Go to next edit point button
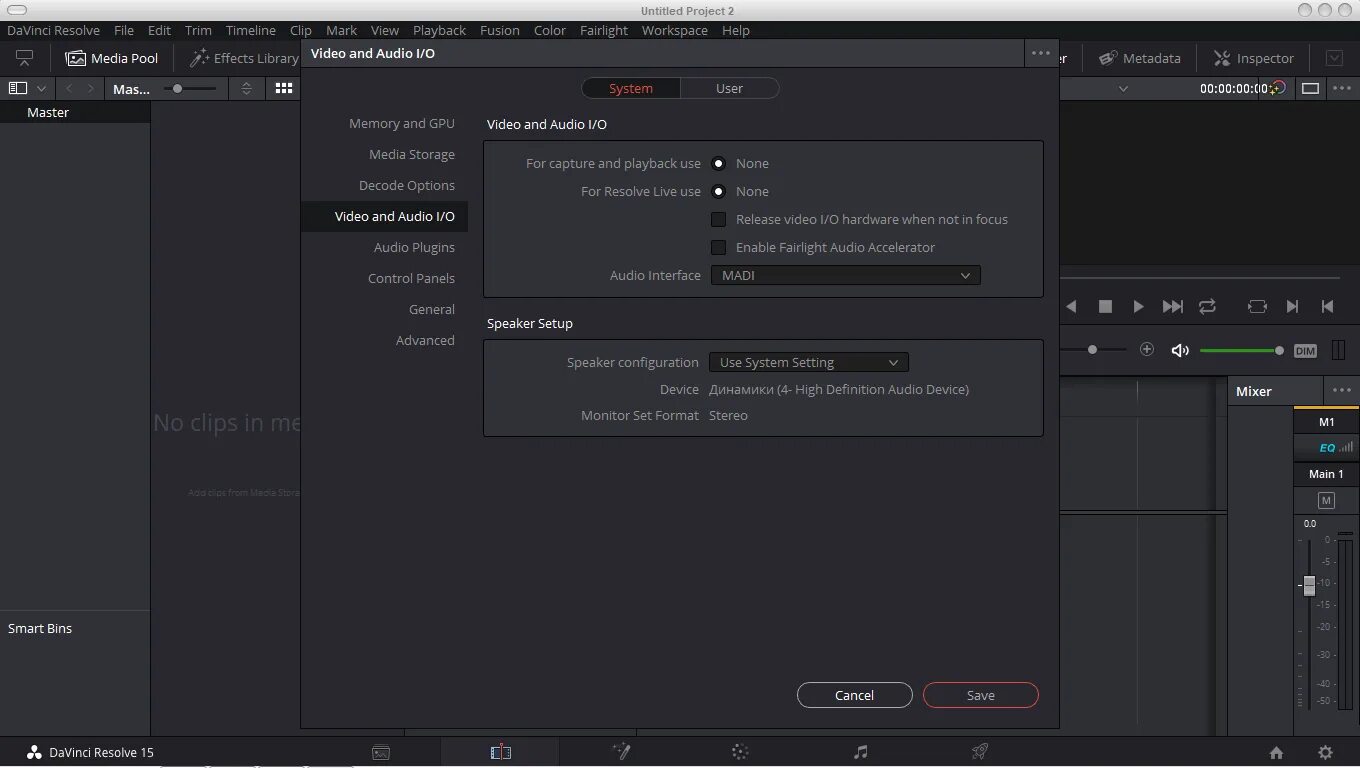Image resolution: width=1360 pixels, height=768 pixels. tap(1292, 306)
